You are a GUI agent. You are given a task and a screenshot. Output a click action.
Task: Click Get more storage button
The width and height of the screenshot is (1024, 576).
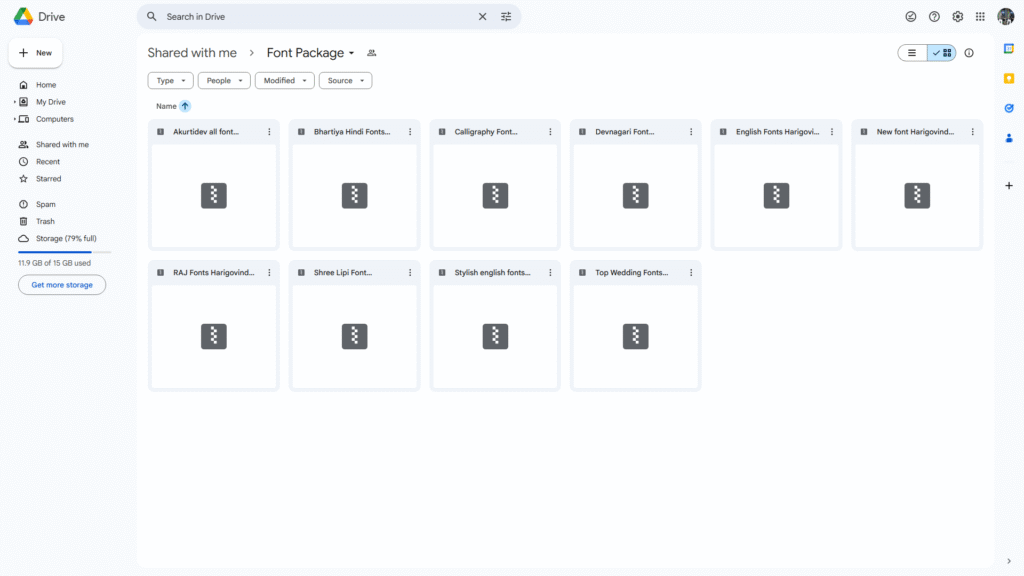tap(62, 285)
